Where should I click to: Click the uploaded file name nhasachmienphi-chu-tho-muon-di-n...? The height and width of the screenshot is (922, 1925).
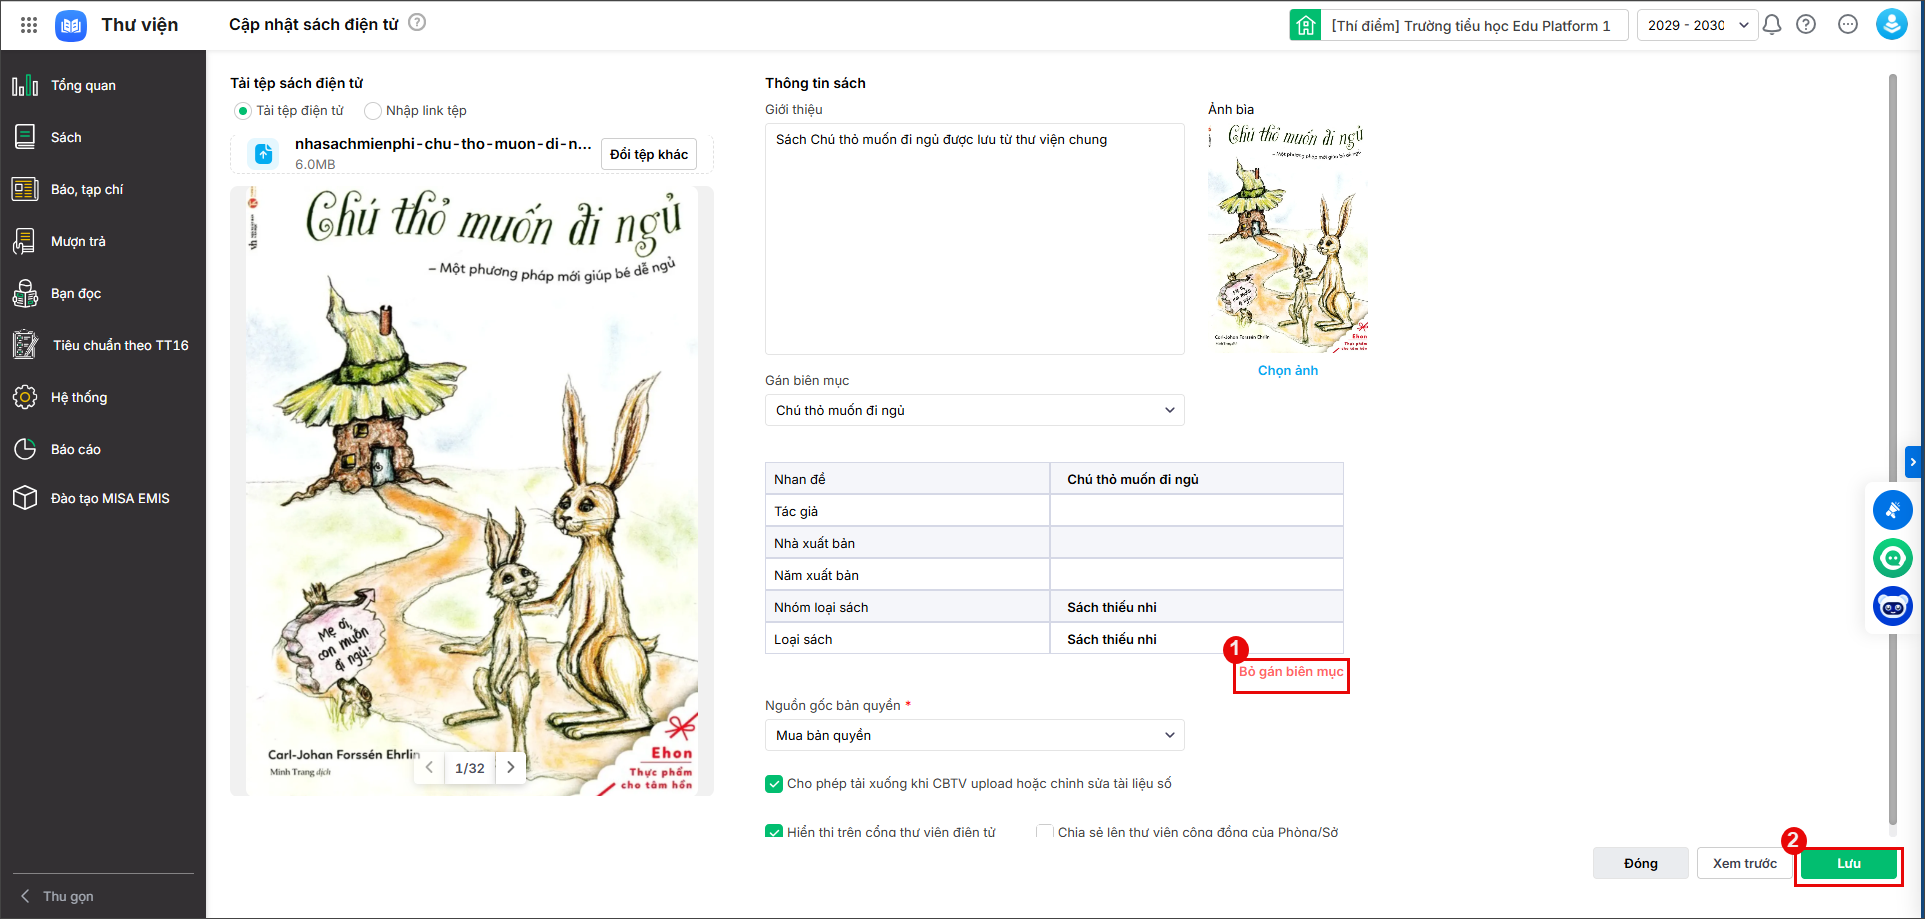pos(443,144)
